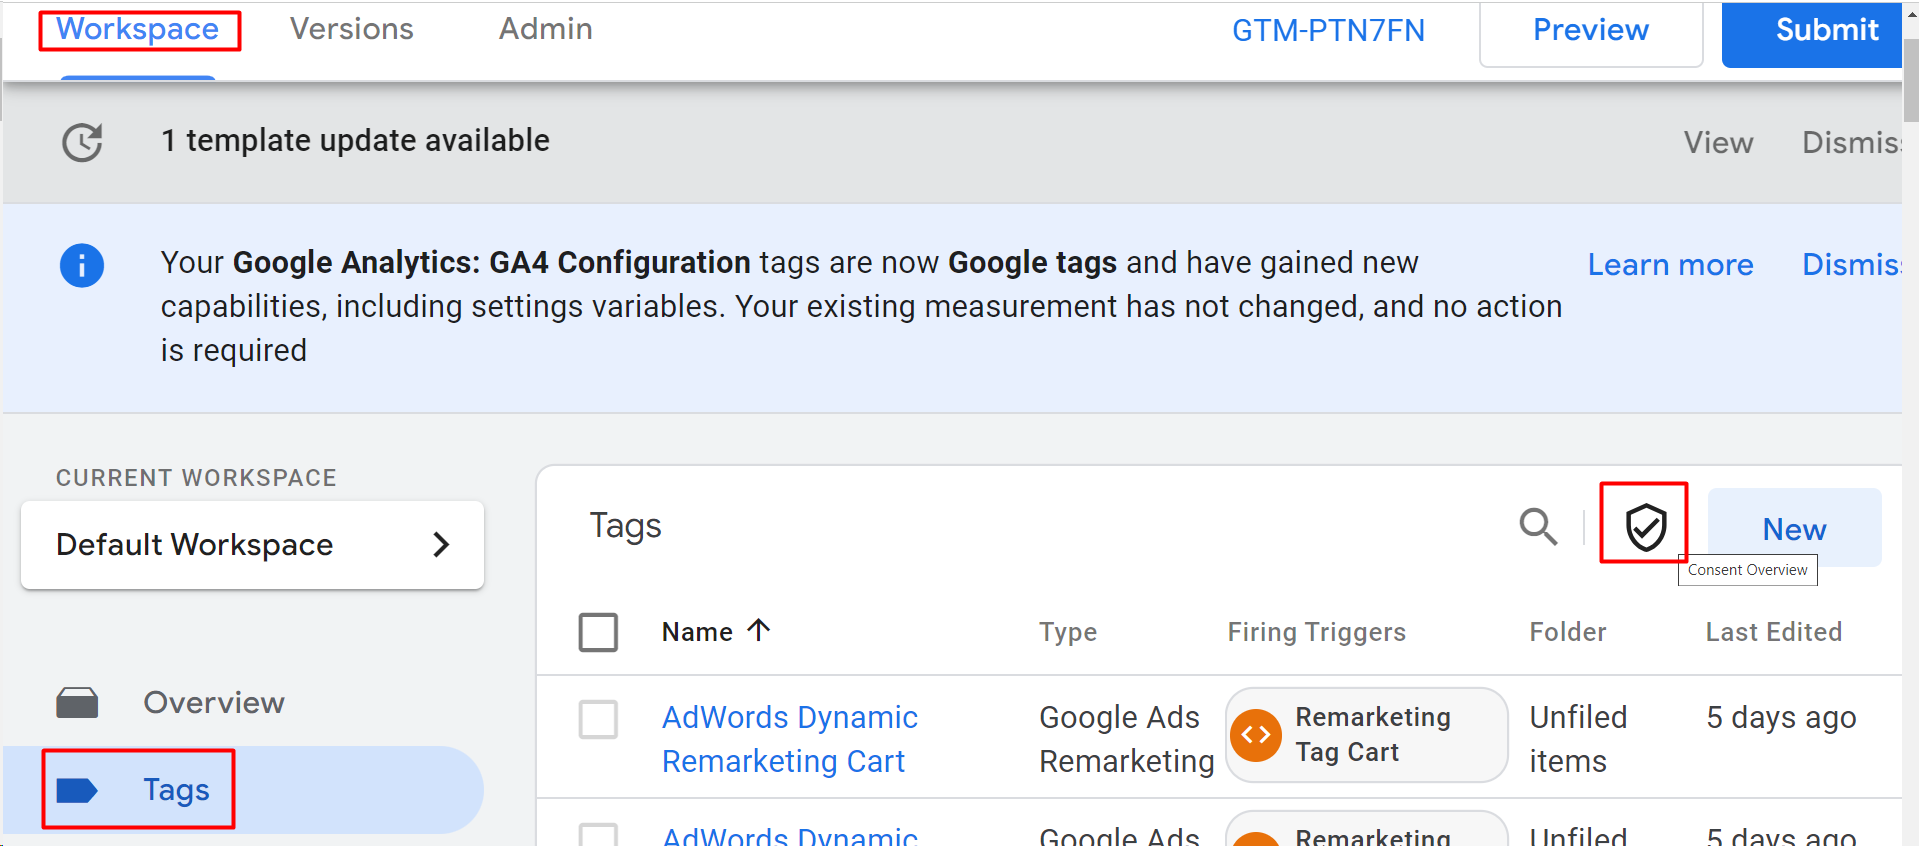Open Consent Overview shield icon

(x=1645, y=526)
